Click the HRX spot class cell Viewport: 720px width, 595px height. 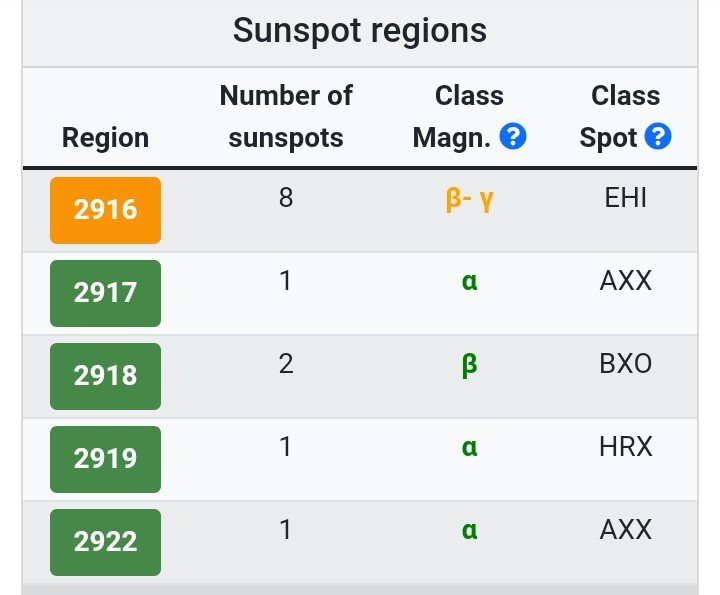click(x=625, y=447)
